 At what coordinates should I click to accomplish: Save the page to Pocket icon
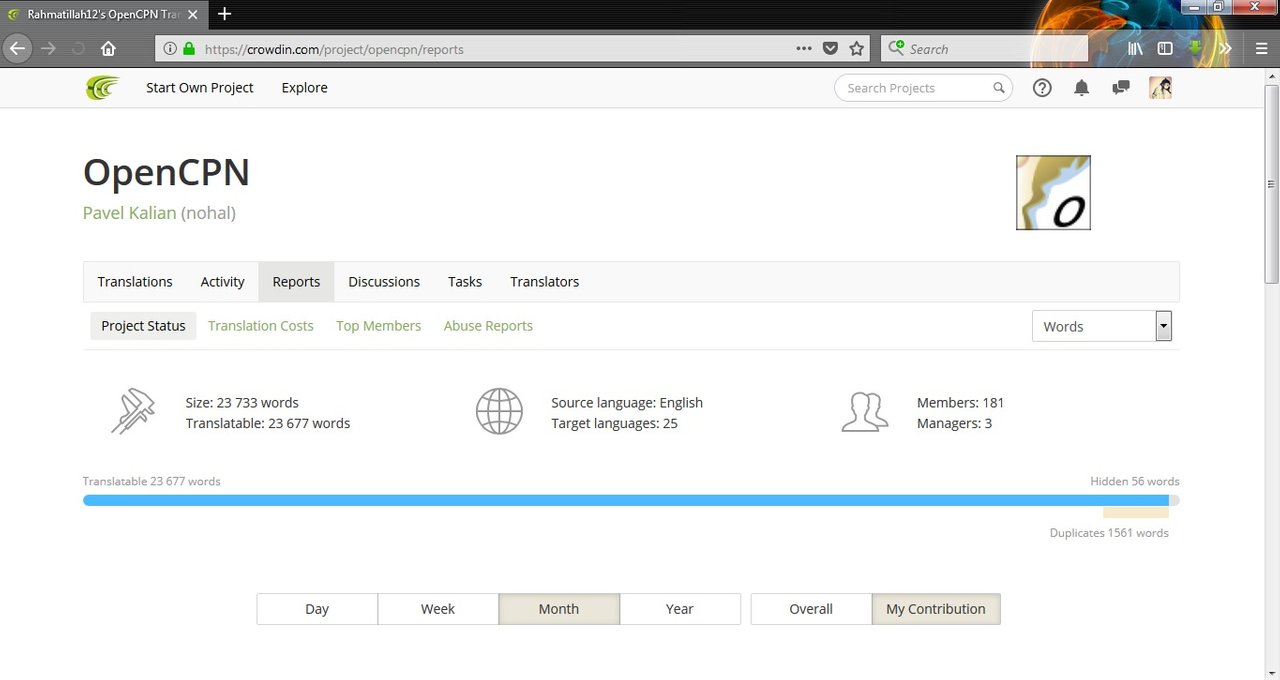coord(830,48)
